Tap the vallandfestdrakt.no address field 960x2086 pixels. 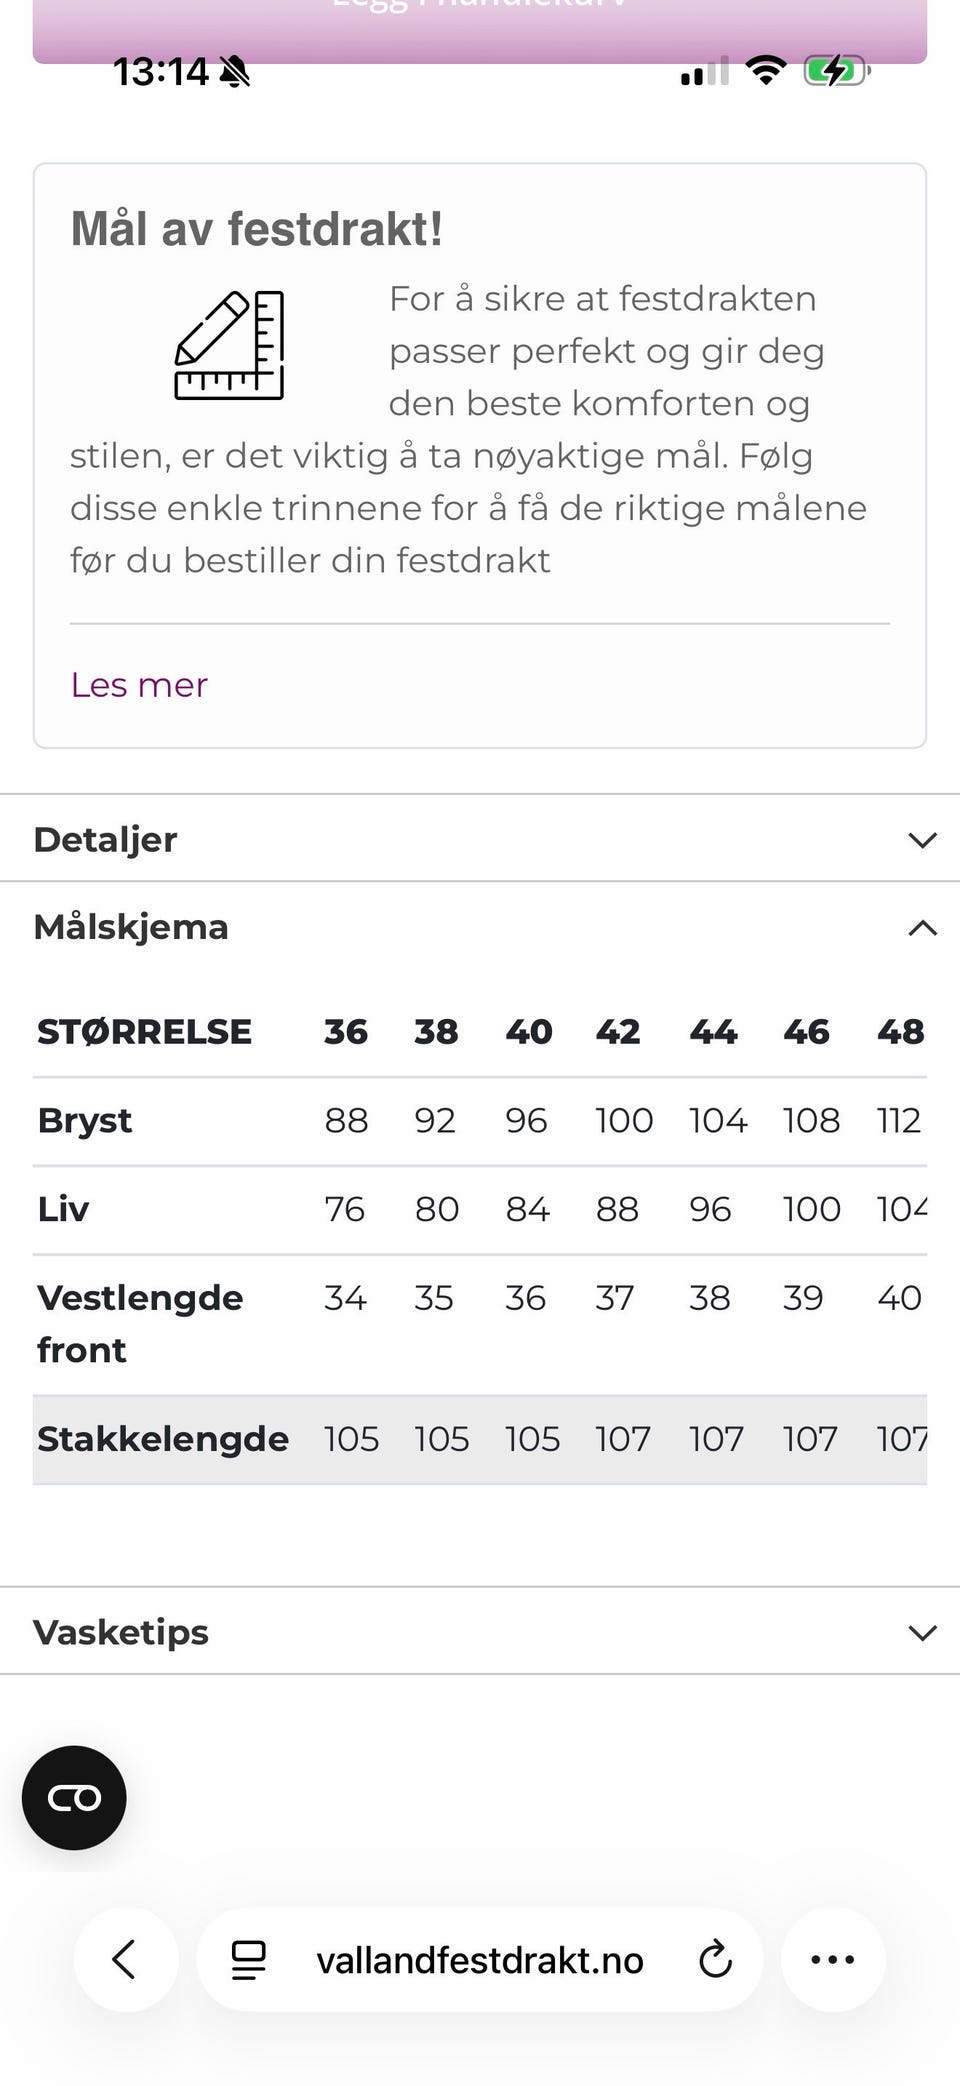[480, 1960]
